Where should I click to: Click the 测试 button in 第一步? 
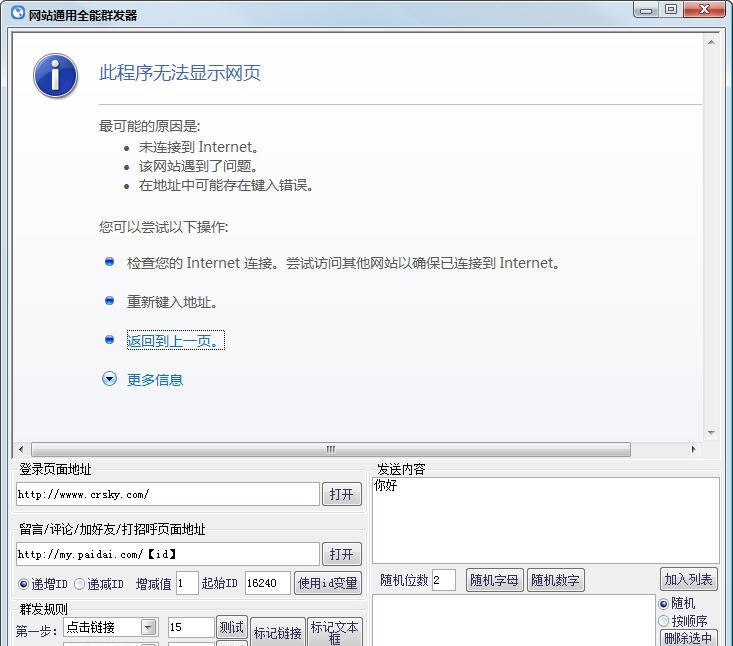[232, 627]
